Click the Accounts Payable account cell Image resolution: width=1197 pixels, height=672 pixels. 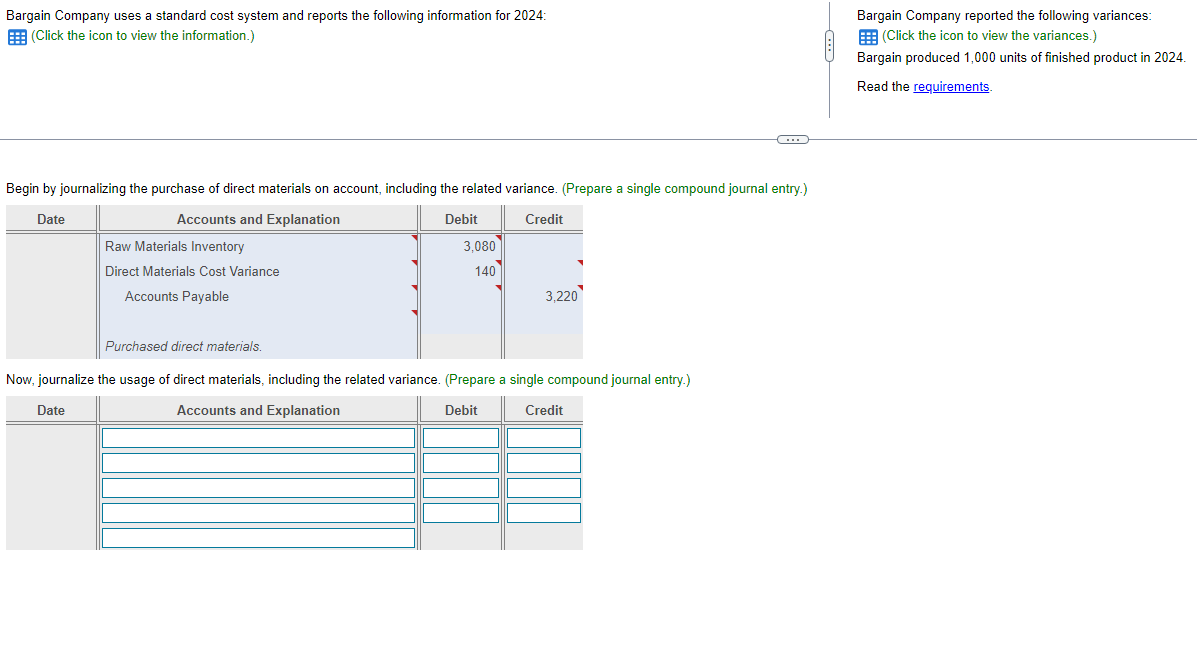[x=259, y=296]
